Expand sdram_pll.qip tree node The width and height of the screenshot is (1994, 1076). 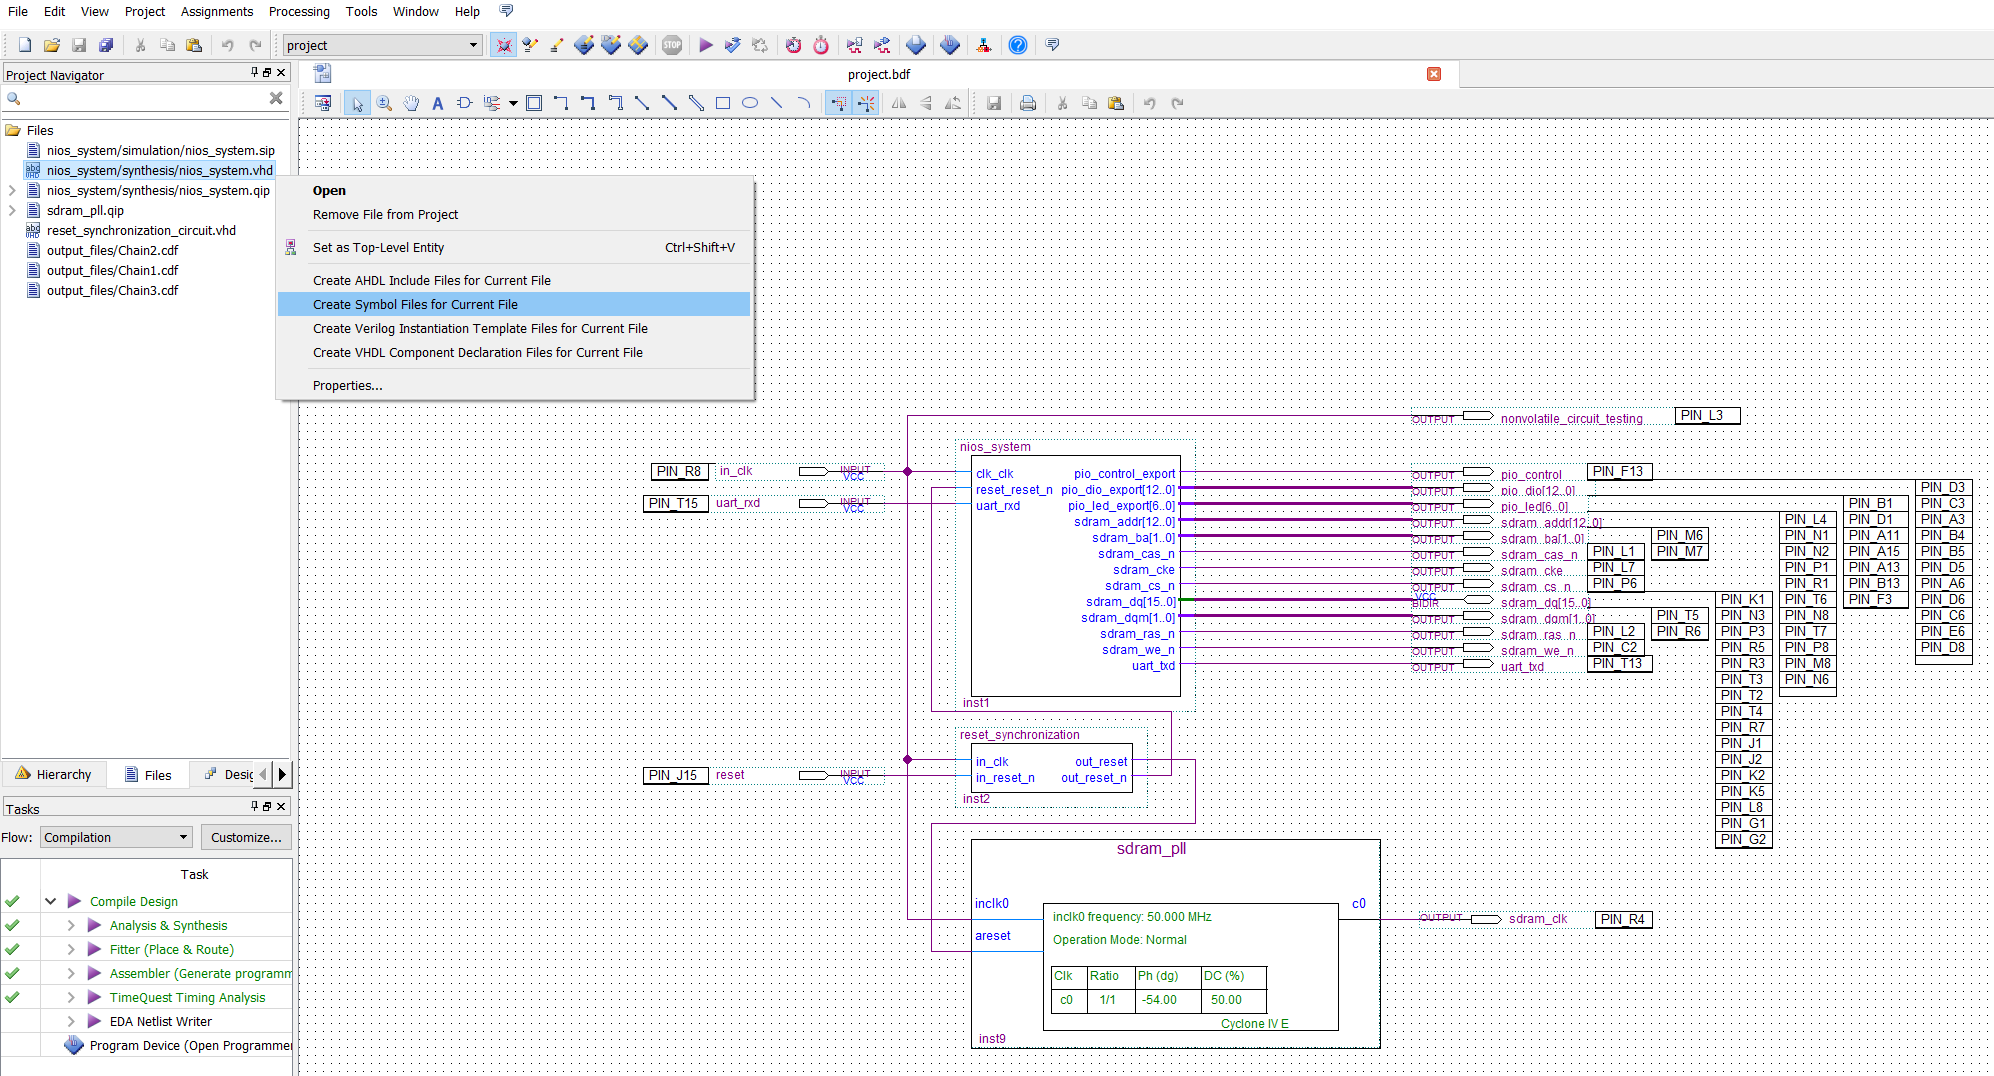point(12,210)
